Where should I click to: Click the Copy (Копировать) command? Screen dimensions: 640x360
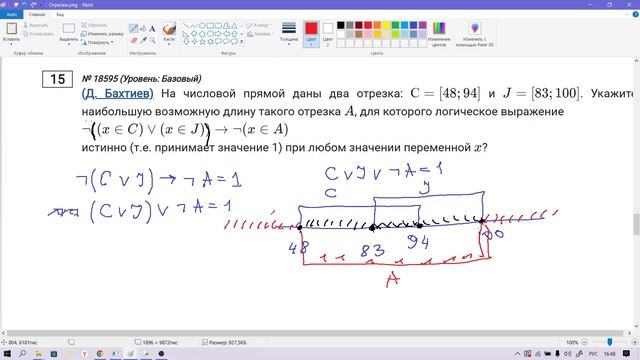click(x=38, y=34)
